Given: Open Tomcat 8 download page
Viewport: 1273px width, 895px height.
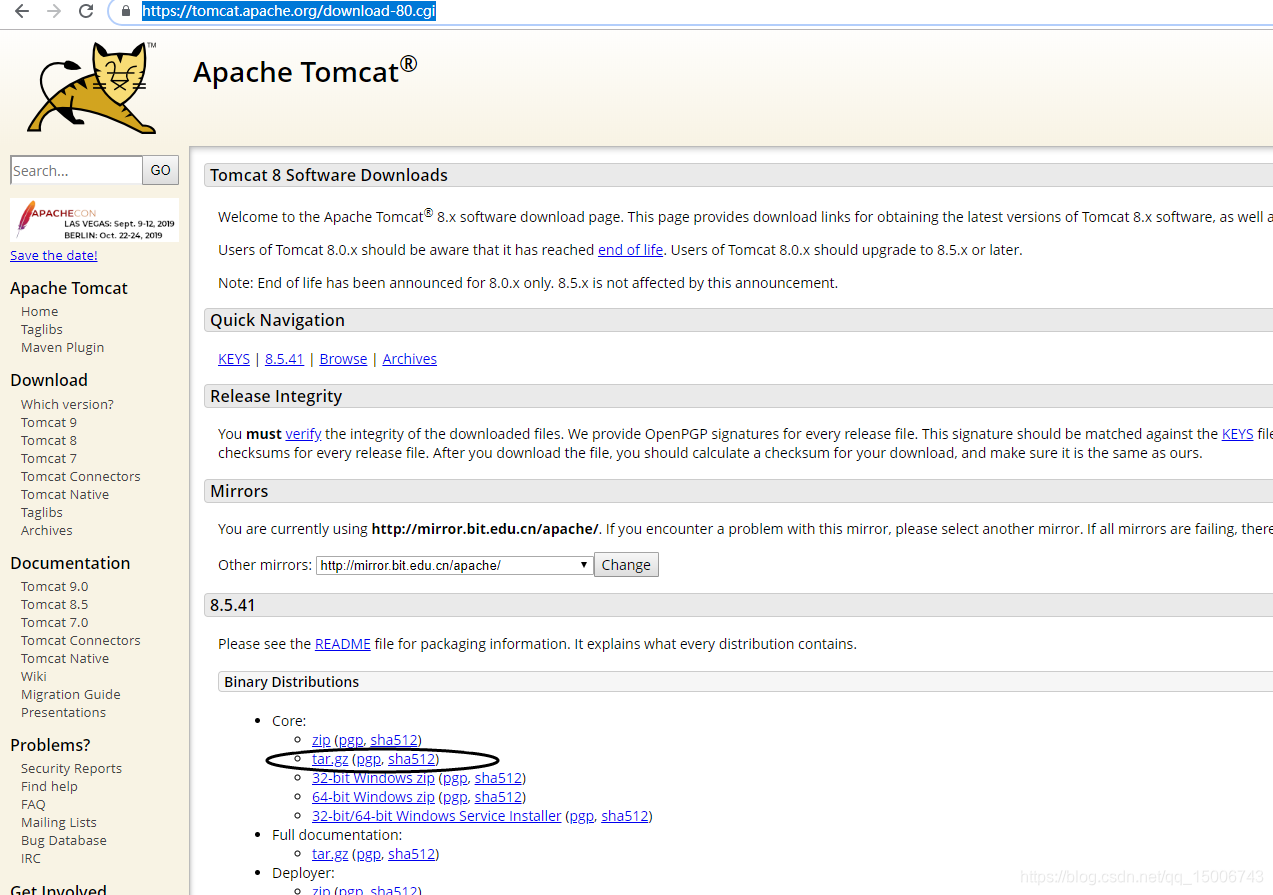Looking at the screenshot, I should [49, 440].
